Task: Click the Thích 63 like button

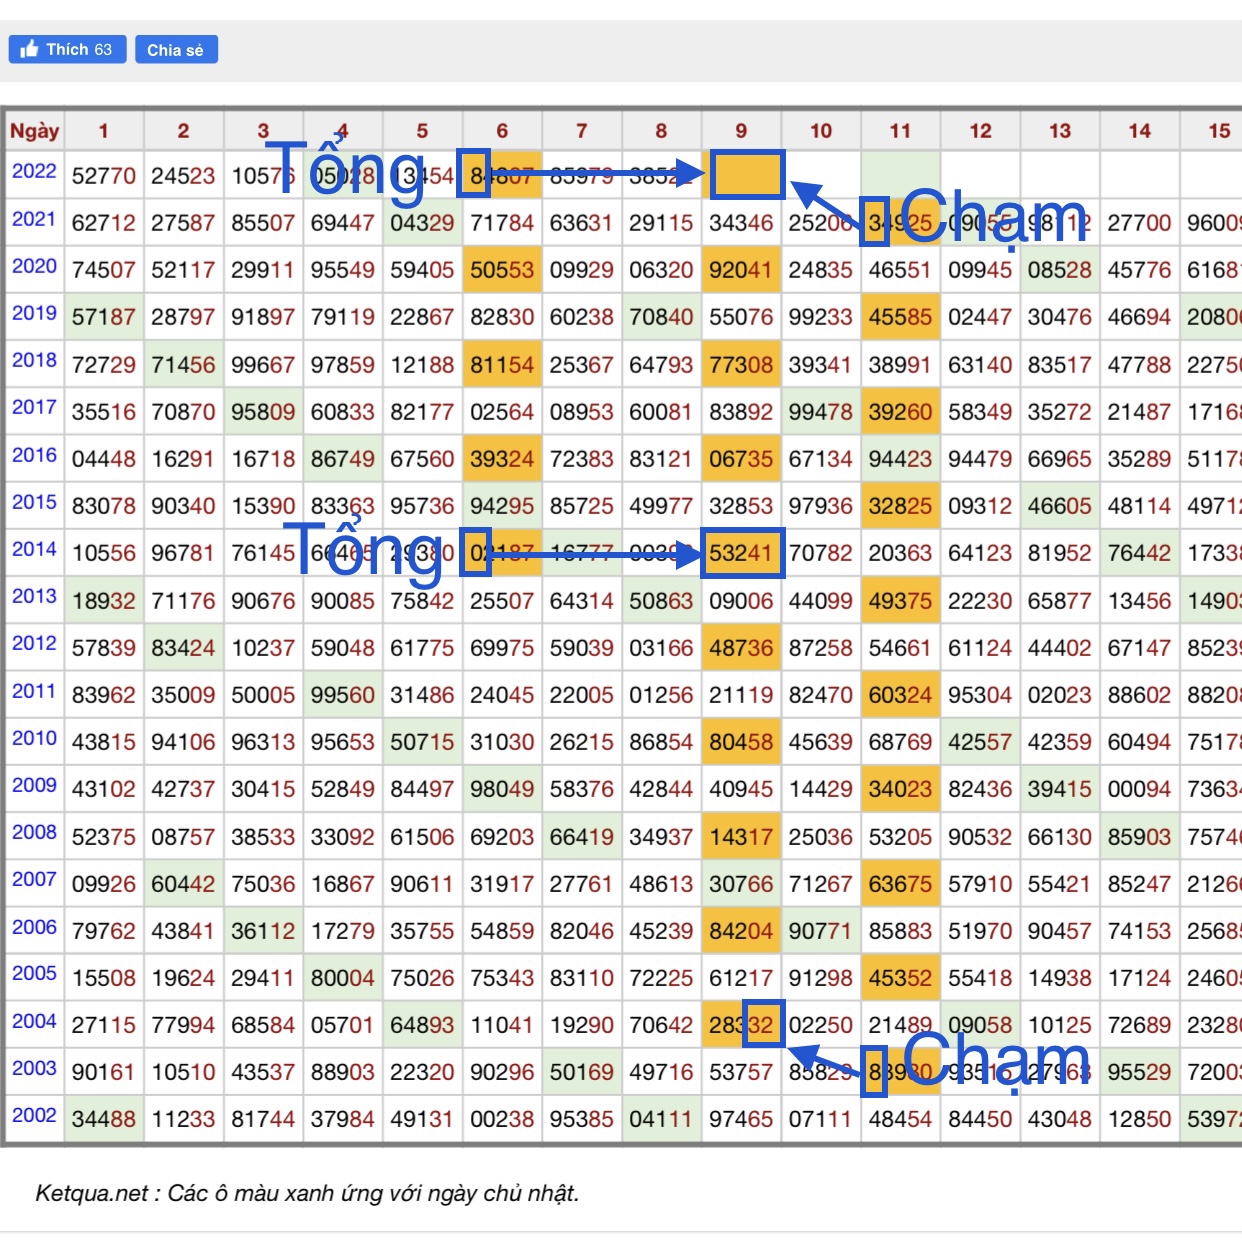Action: pyautogui.click(x=67, y=49)
